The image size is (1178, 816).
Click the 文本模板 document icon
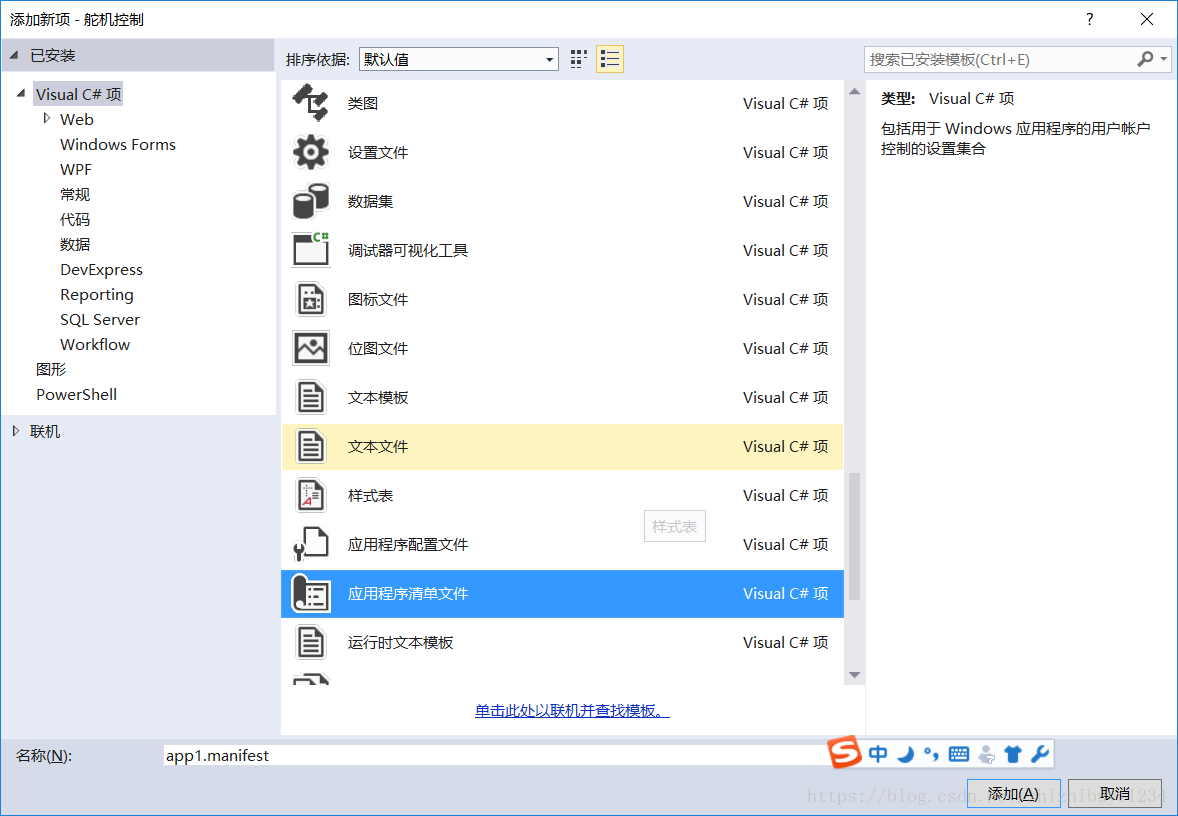(310, 397)
